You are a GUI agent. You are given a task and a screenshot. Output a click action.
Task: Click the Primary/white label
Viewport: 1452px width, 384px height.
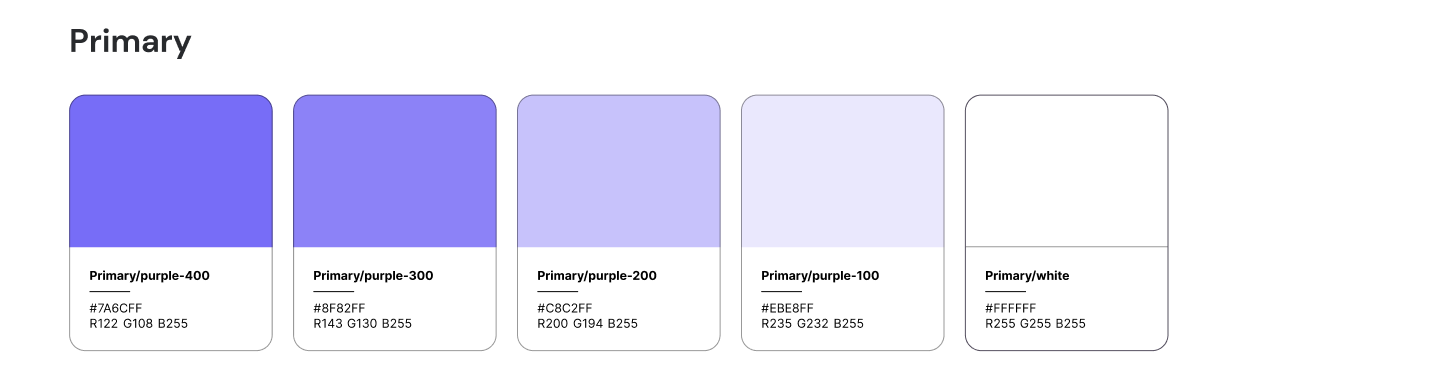[x=1028, y=276]
